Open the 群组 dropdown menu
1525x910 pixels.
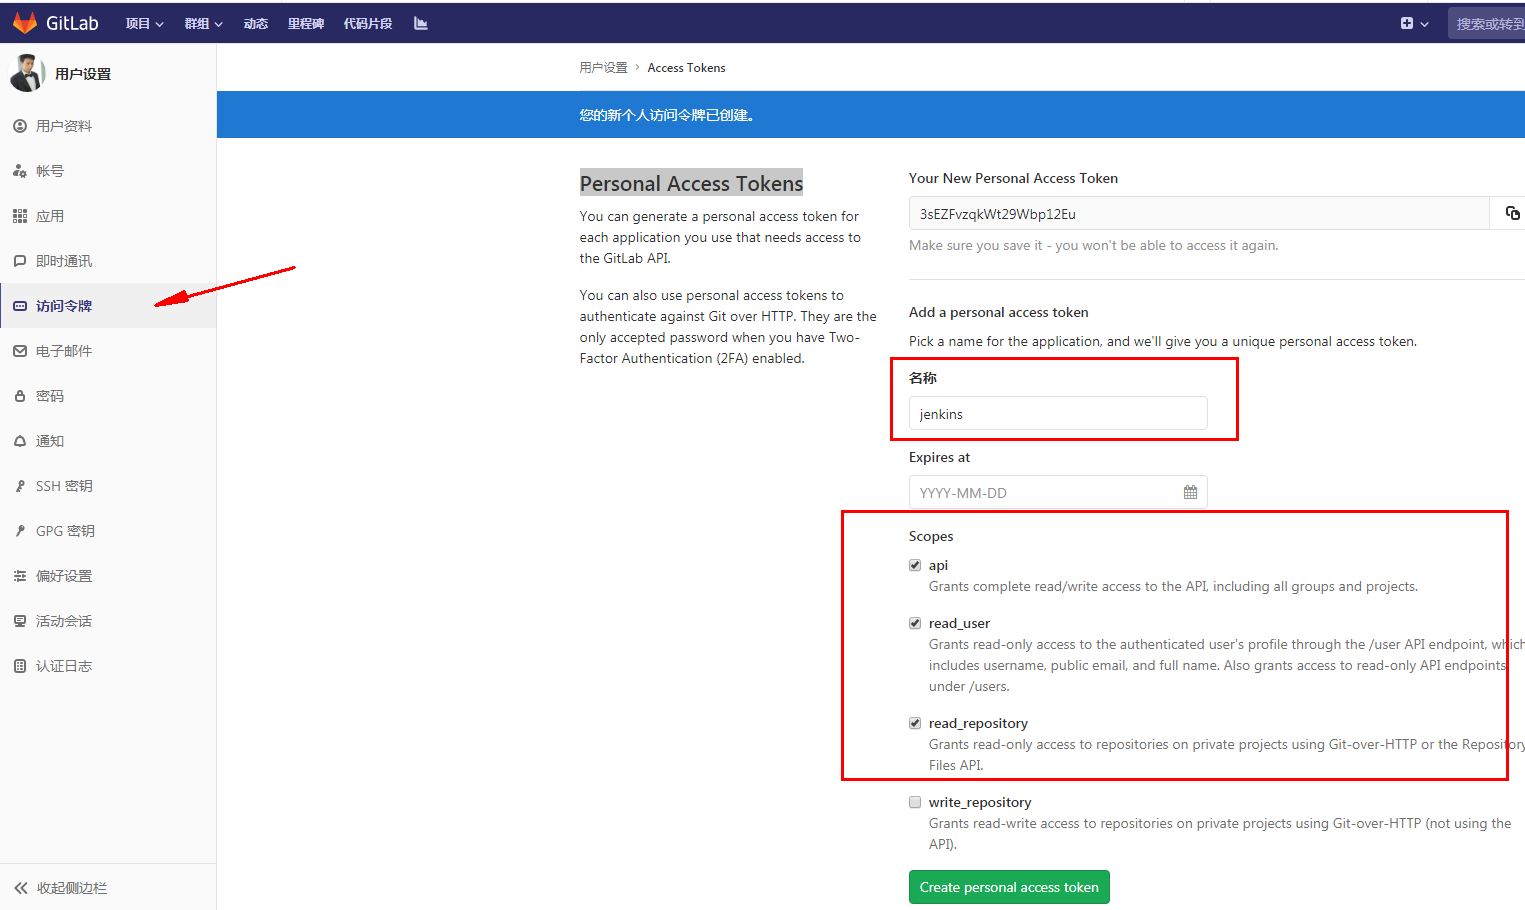pos(203,23)
